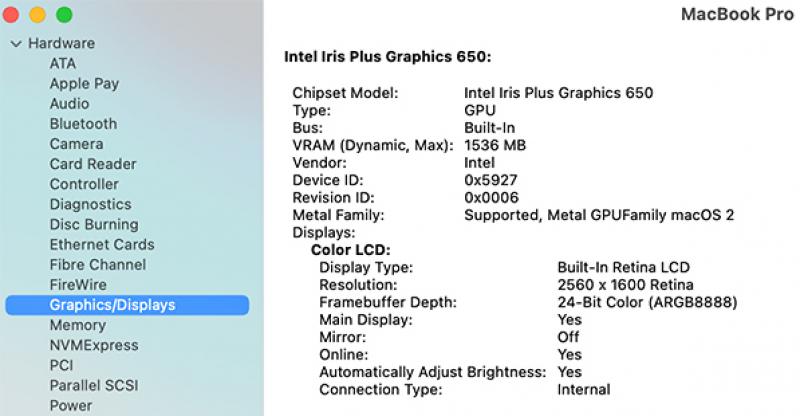Open the Power sidebar entry
Image resolution: width=800 pixels, height=416 pixels.
[71, 406]
